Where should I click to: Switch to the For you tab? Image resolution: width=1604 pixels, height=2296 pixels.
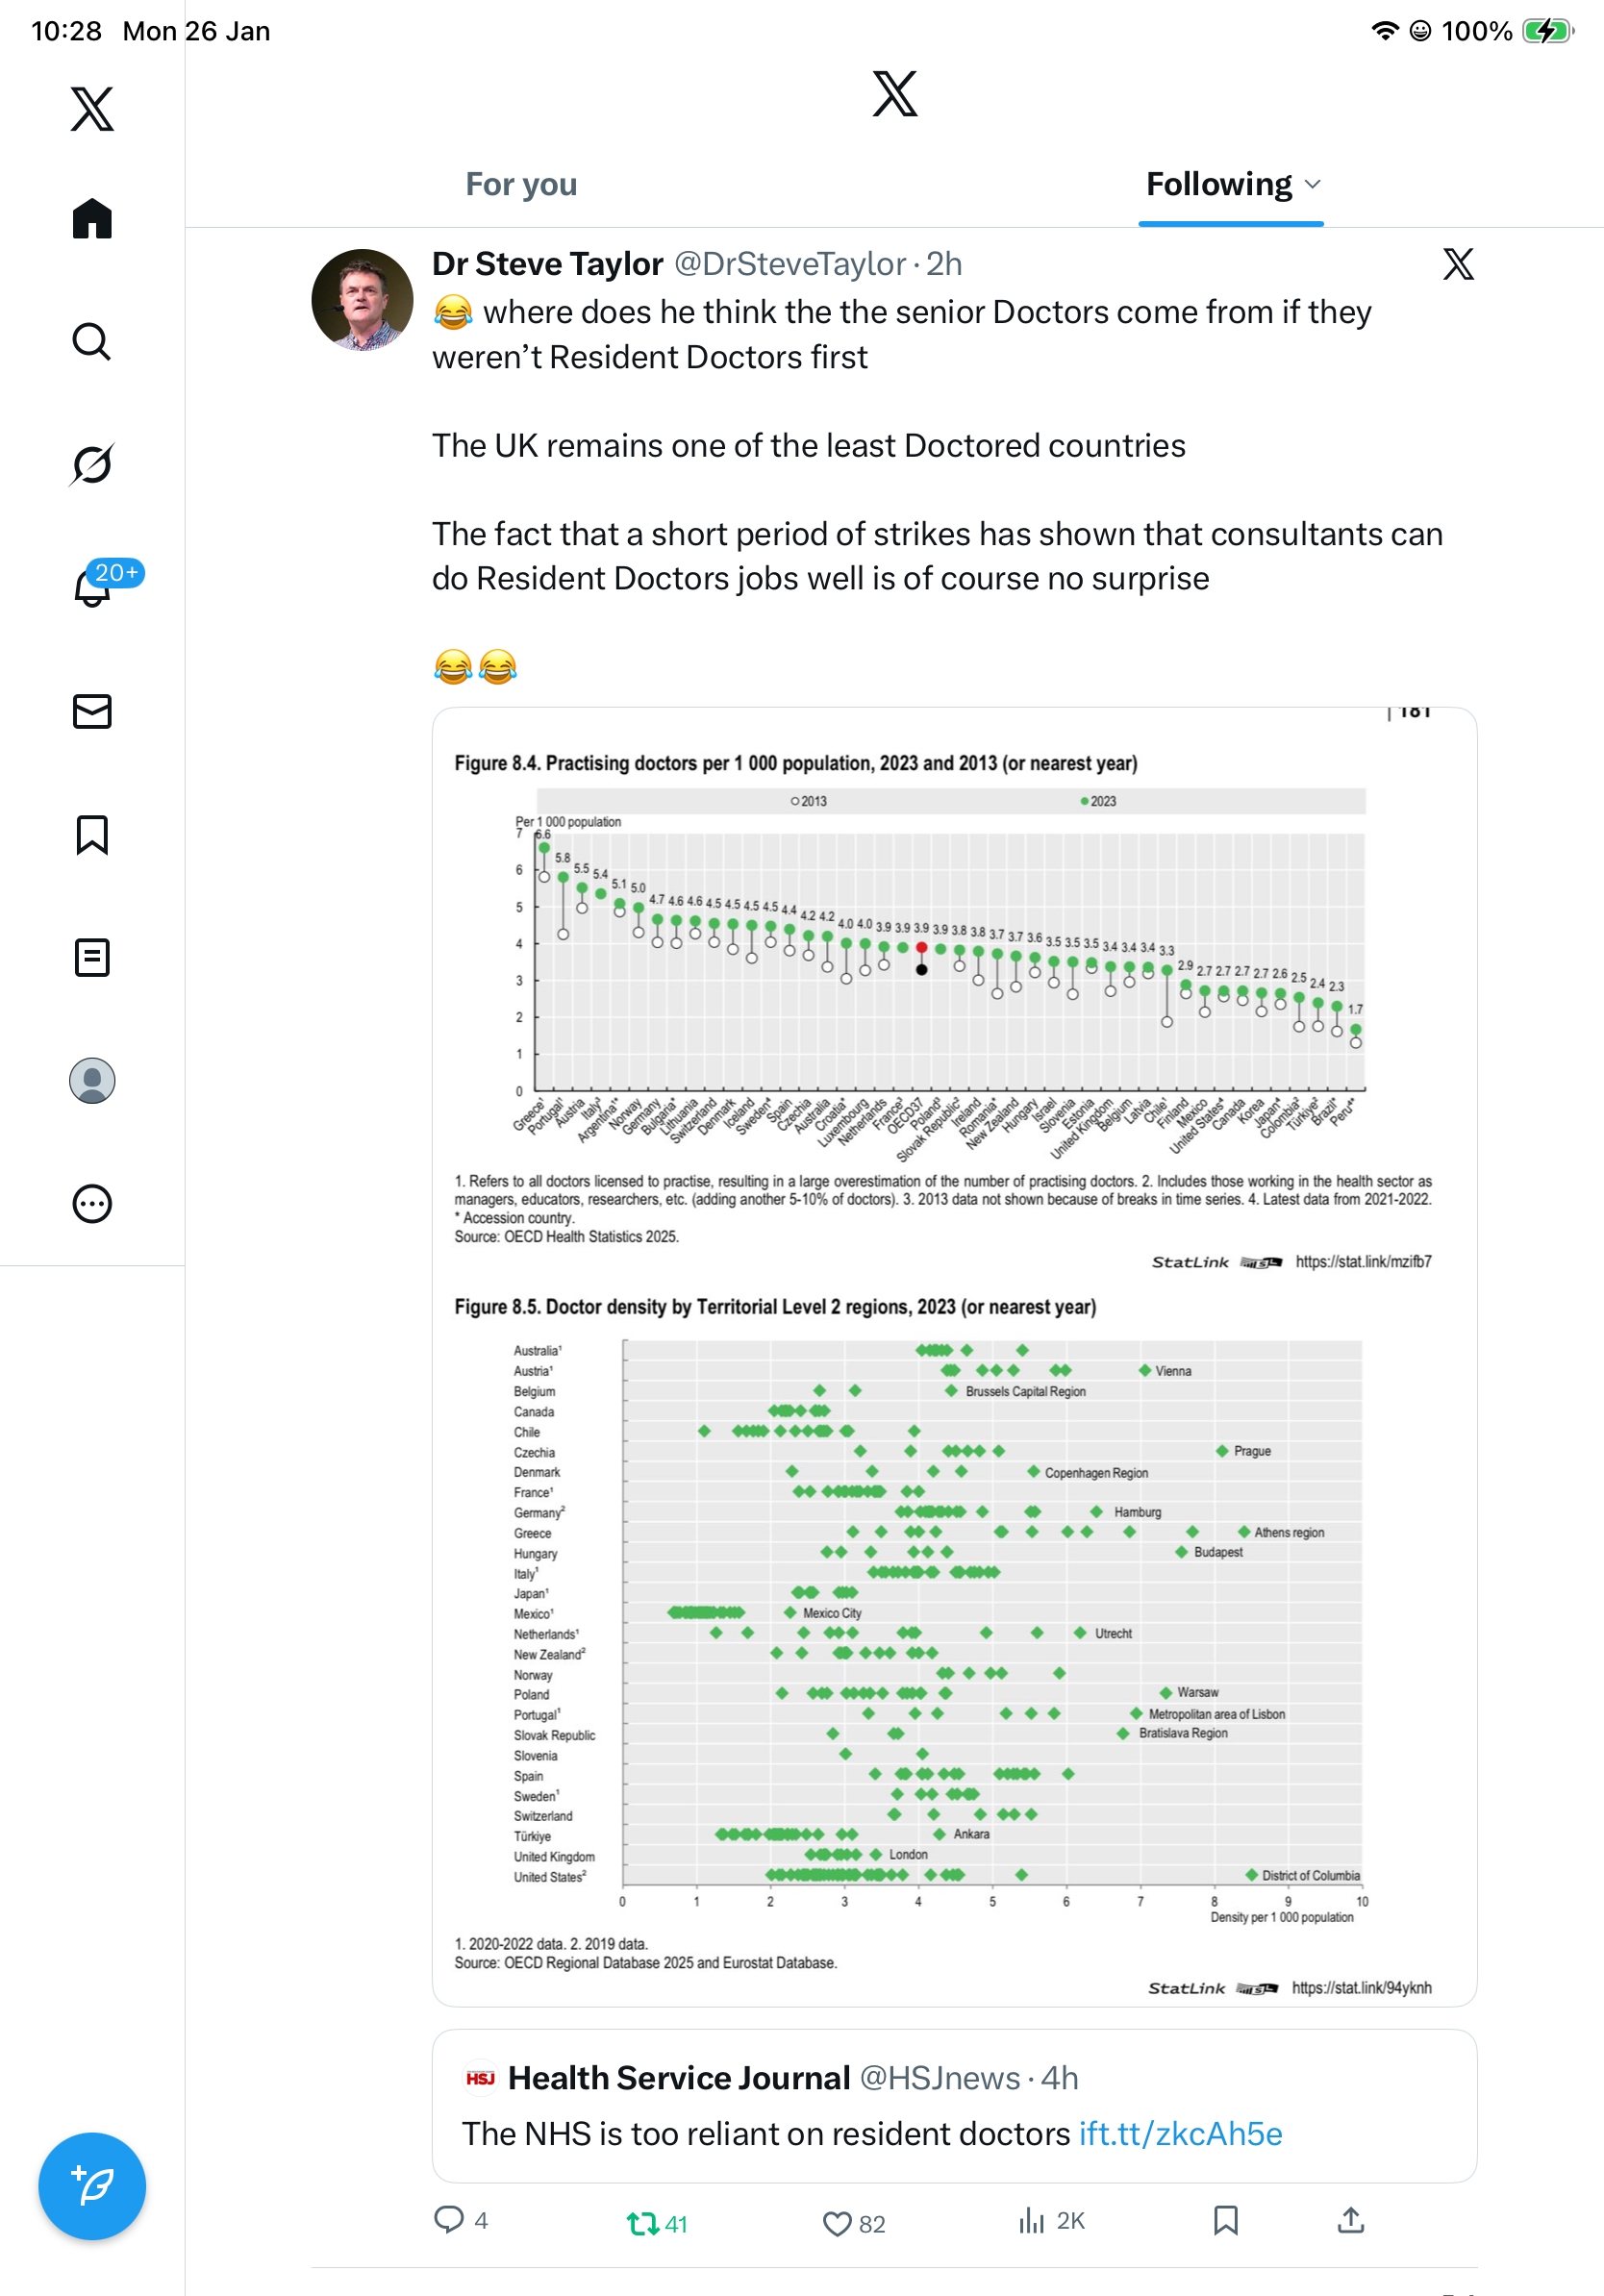click(x=521, y=184)
